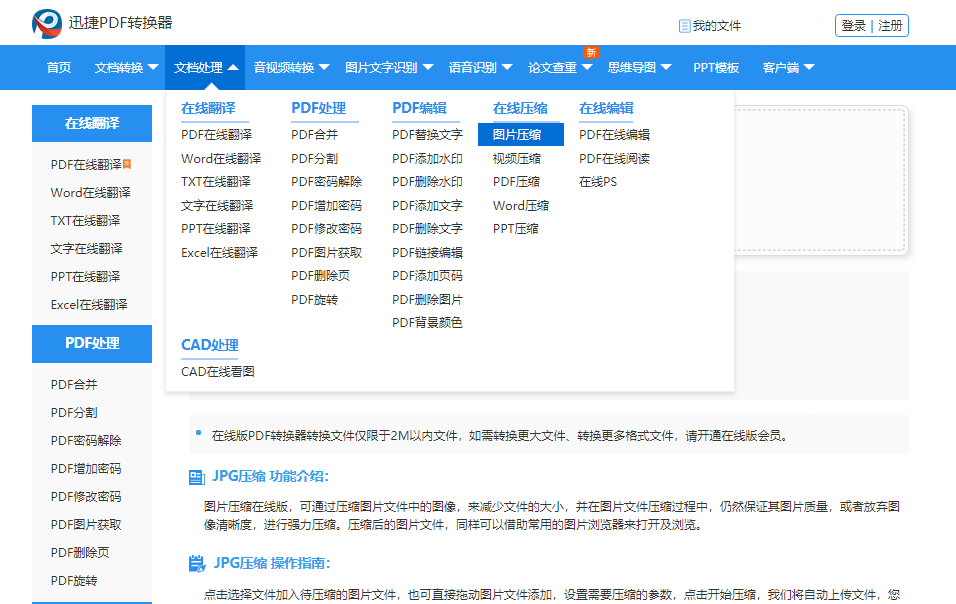Open 在线PS in the dropdown menu
Screen dimensions: 956x604
(598, 182)
